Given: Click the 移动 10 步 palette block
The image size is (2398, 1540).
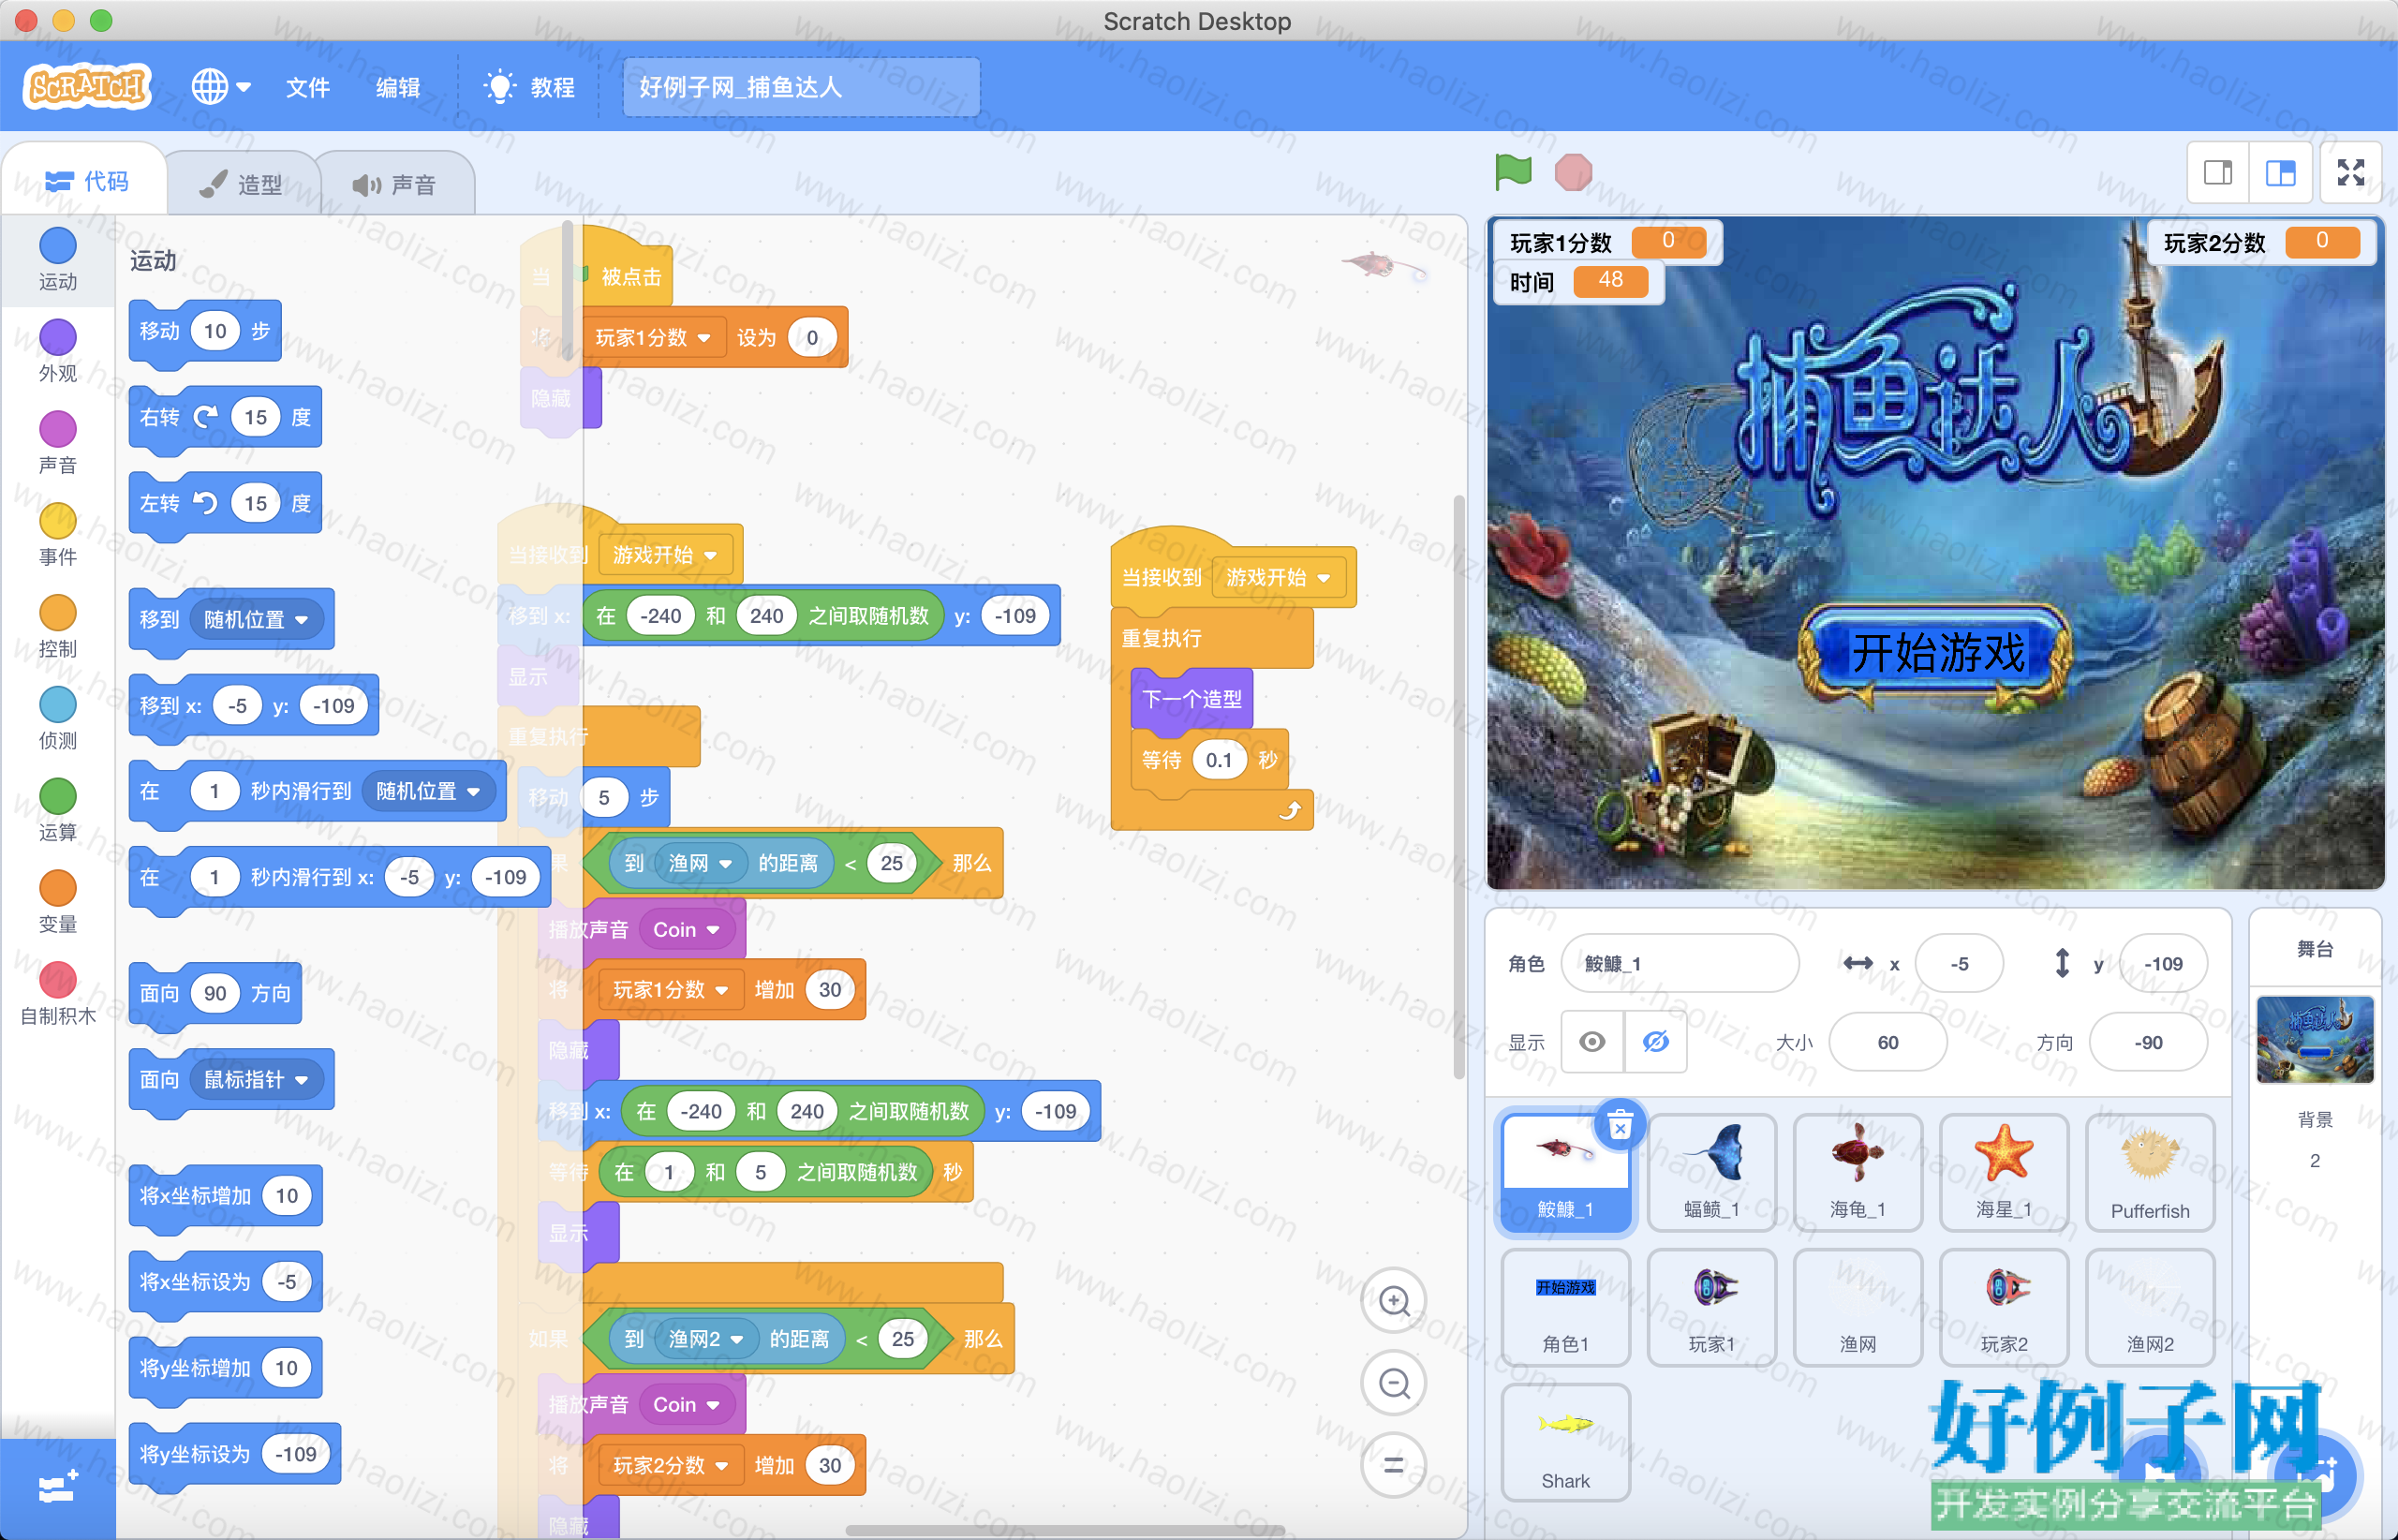Looking at the screenshot, I should coord(205,331).
